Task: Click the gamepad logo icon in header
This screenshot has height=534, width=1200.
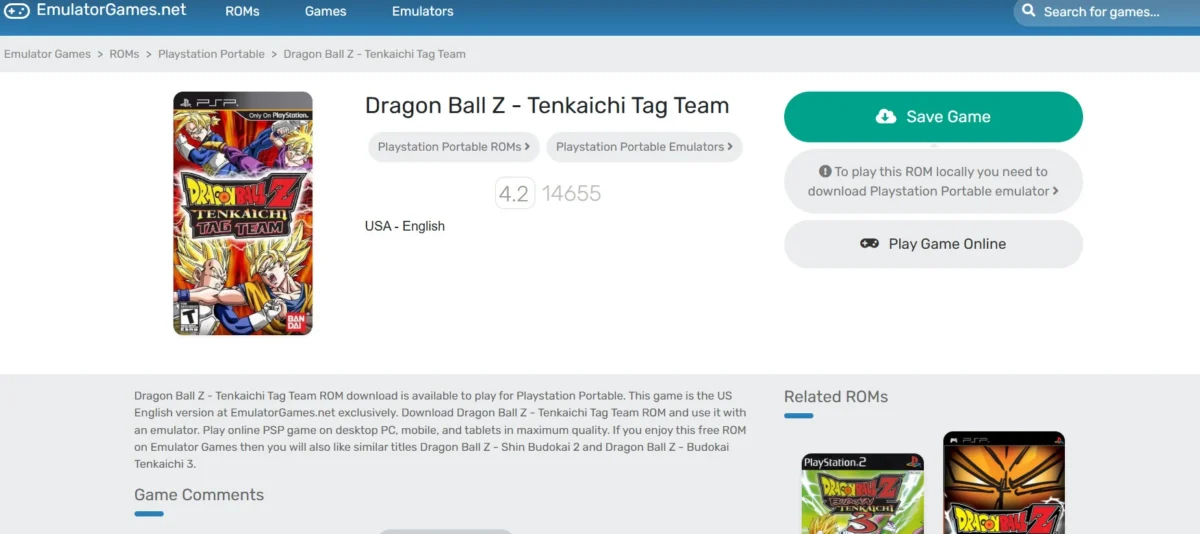Action: [16, 11]
